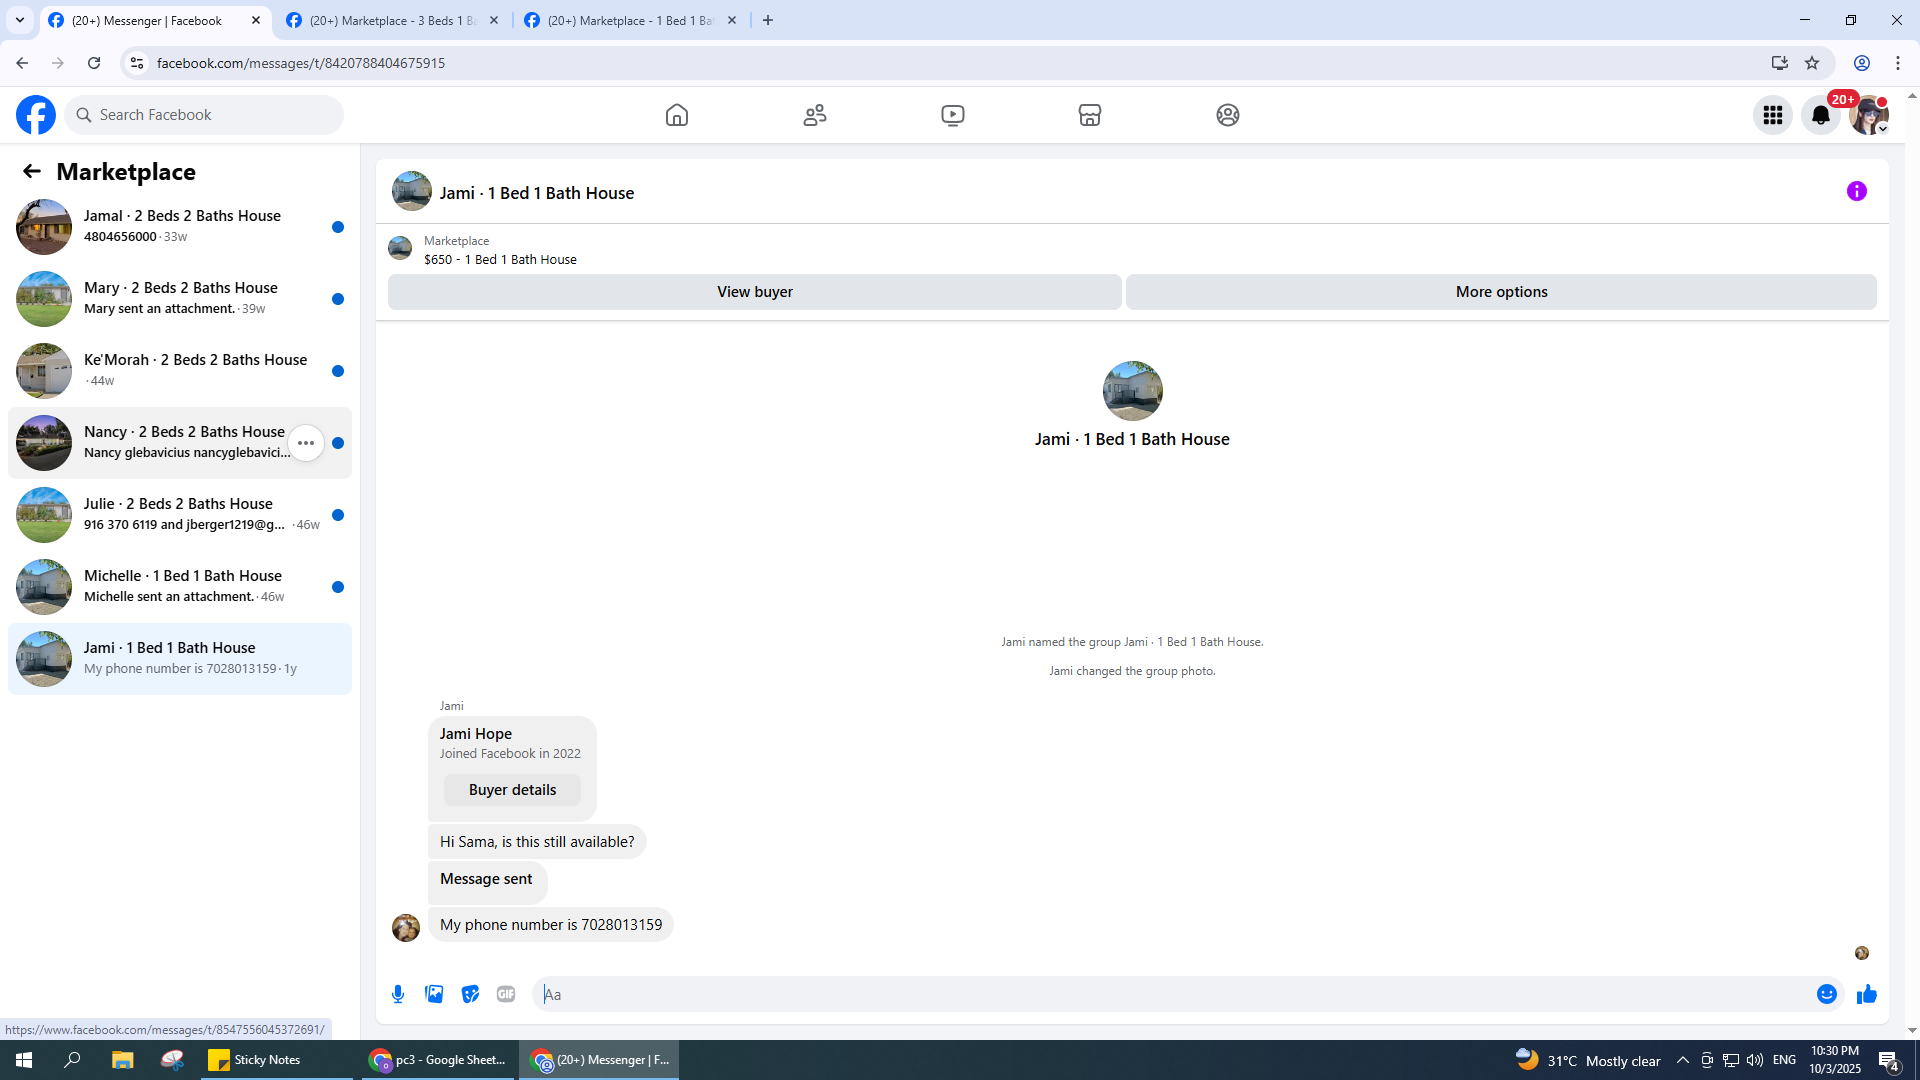This screenshot has width=1920, height=1080.
Task: Open Michelle 1 Bed 1 Bath chat
Action: (180, 587)
